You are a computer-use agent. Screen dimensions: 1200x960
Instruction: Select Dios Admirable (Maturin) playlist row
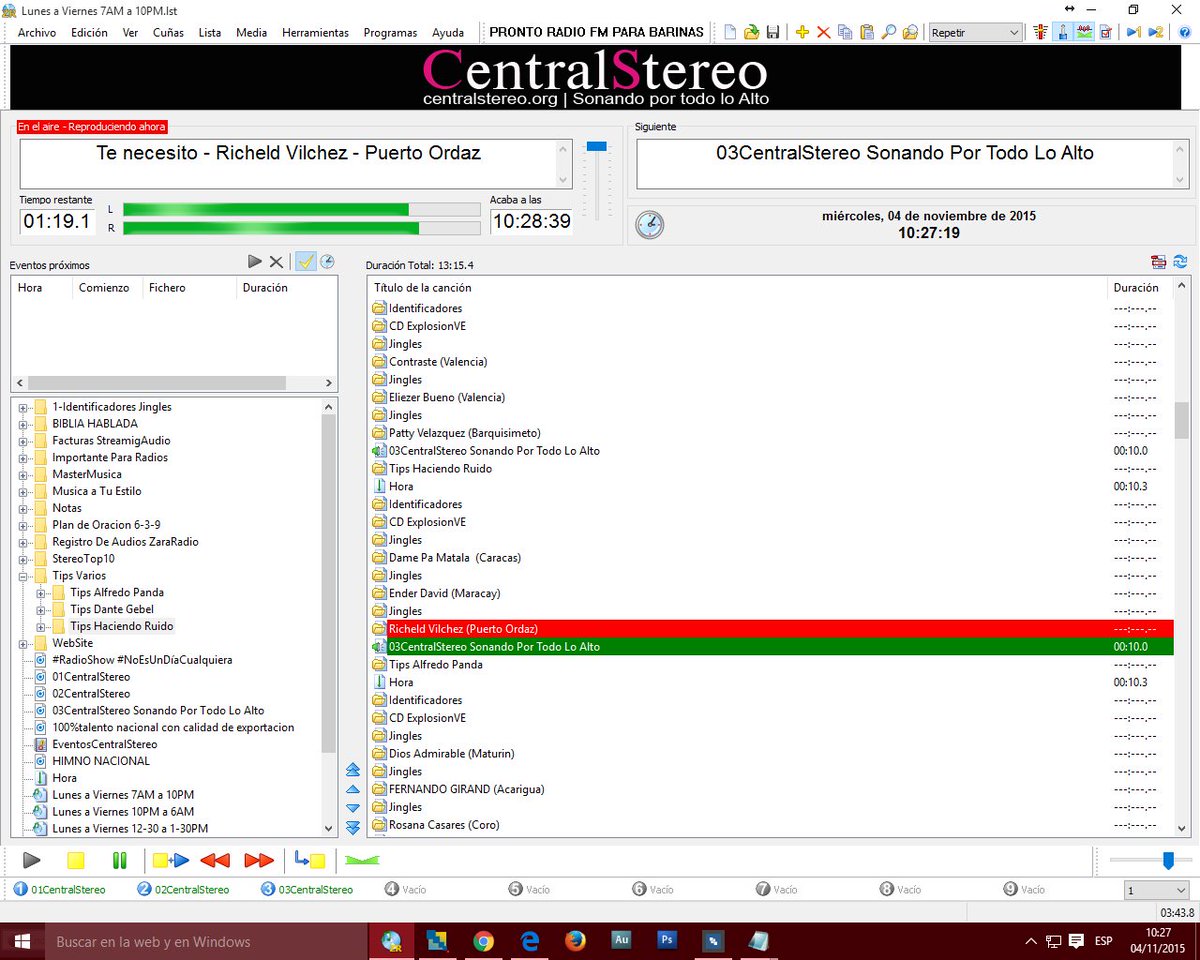click(x=770, y=754)
